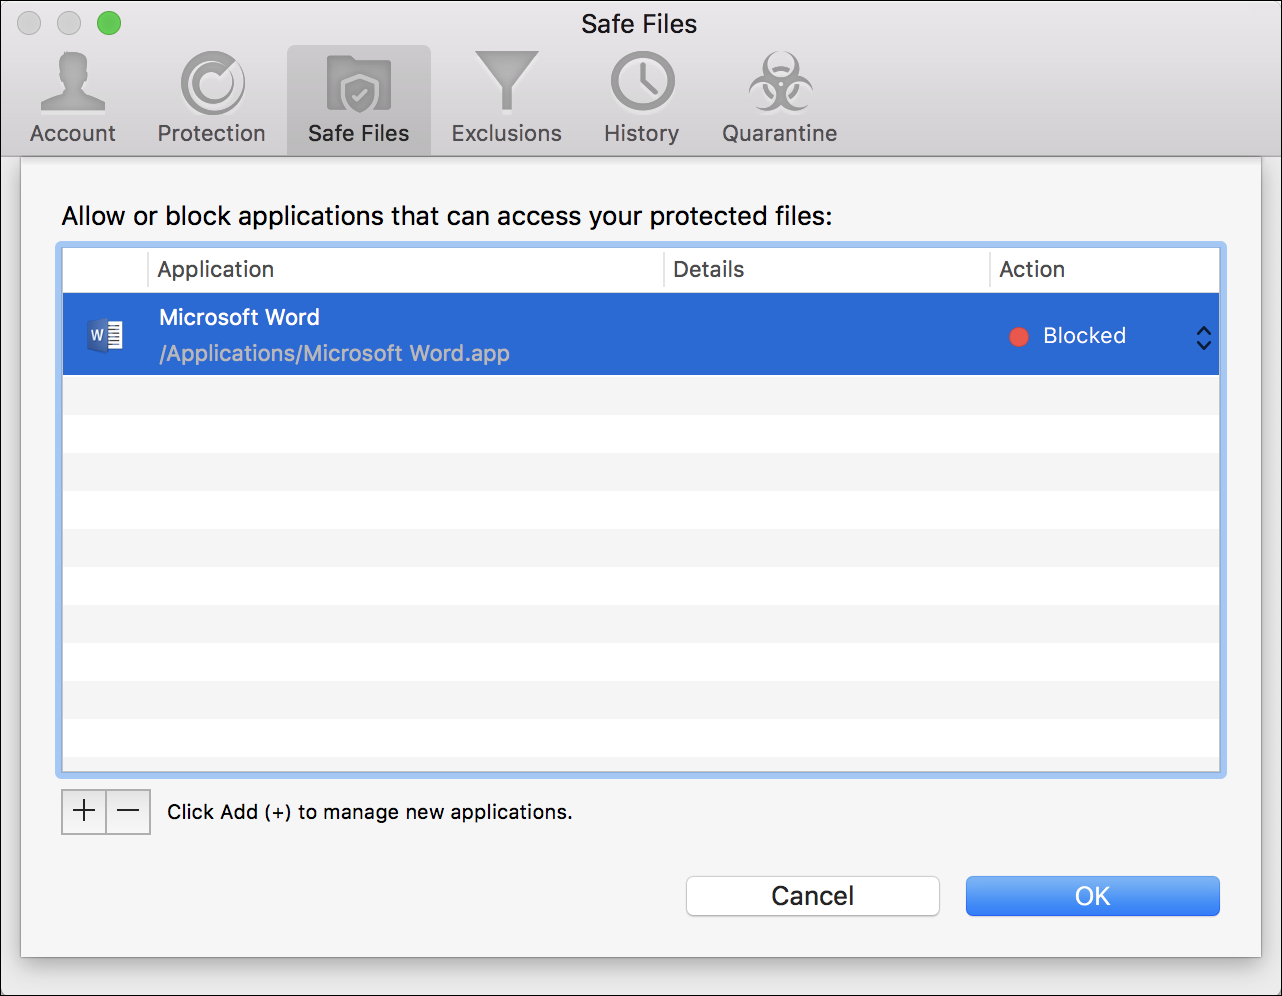Select the Microsoft Word row name
Viewport: 1282px width, 996px height.
tap(240, 317)
